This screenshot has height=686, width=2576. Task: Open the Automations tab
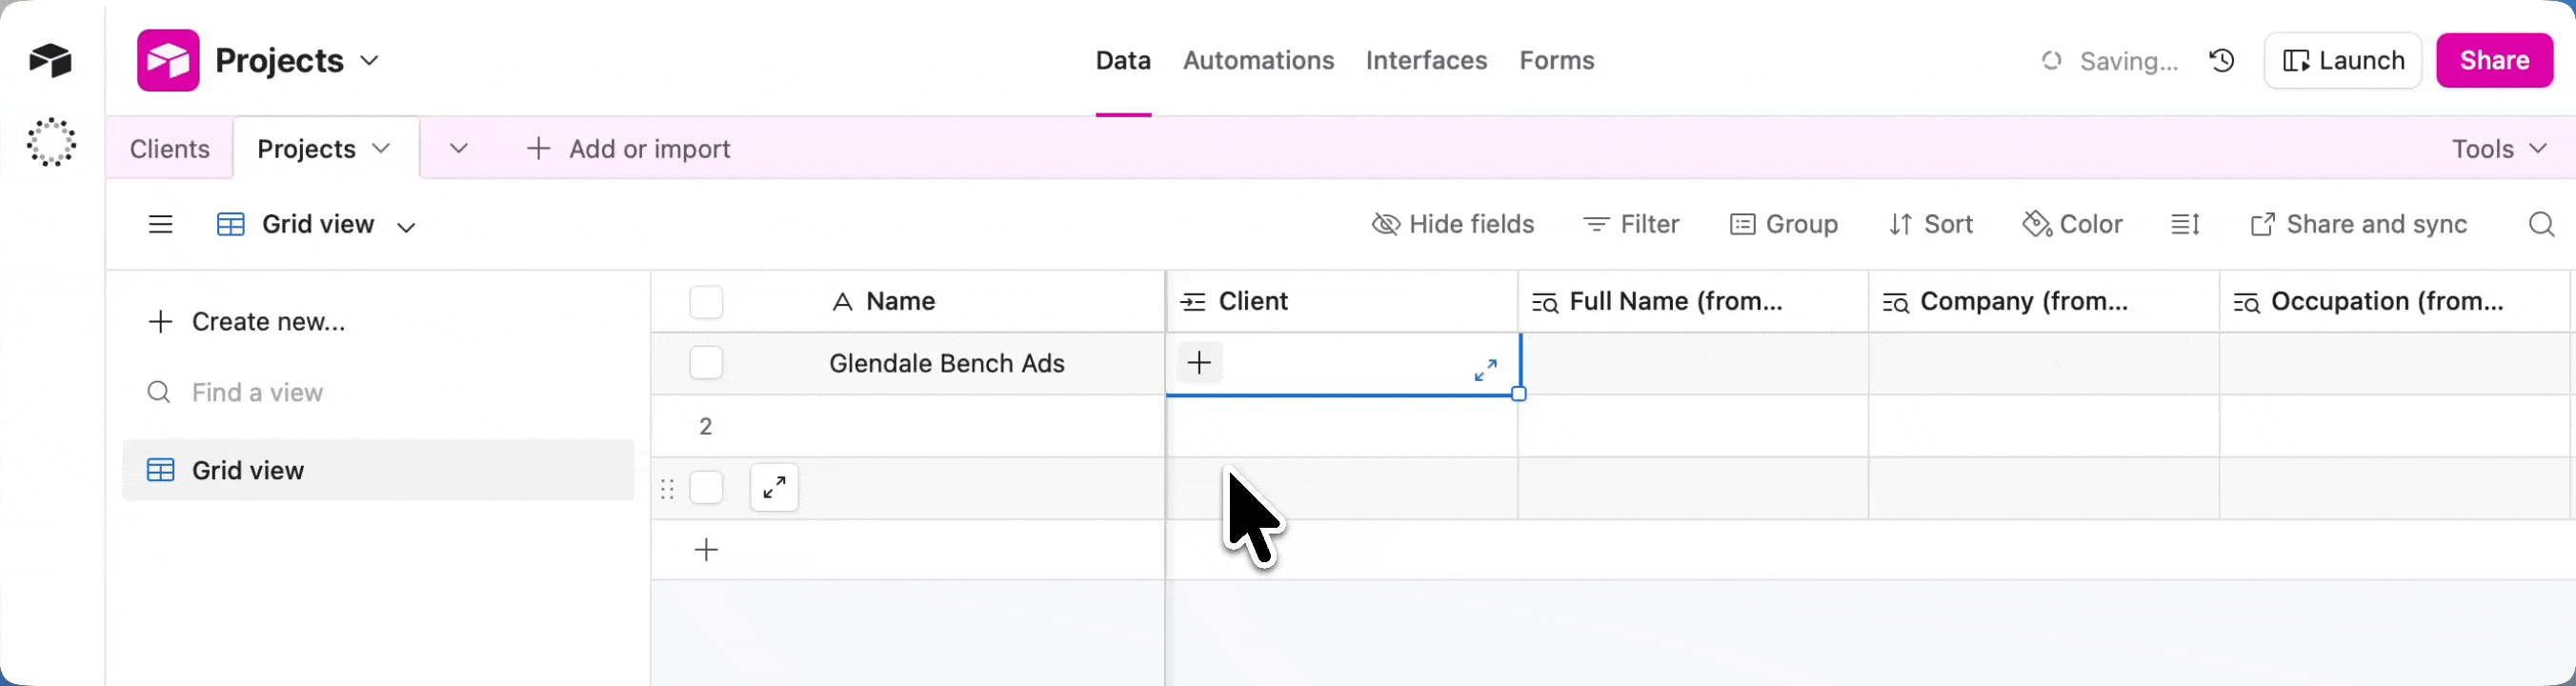coord(1258,61)
